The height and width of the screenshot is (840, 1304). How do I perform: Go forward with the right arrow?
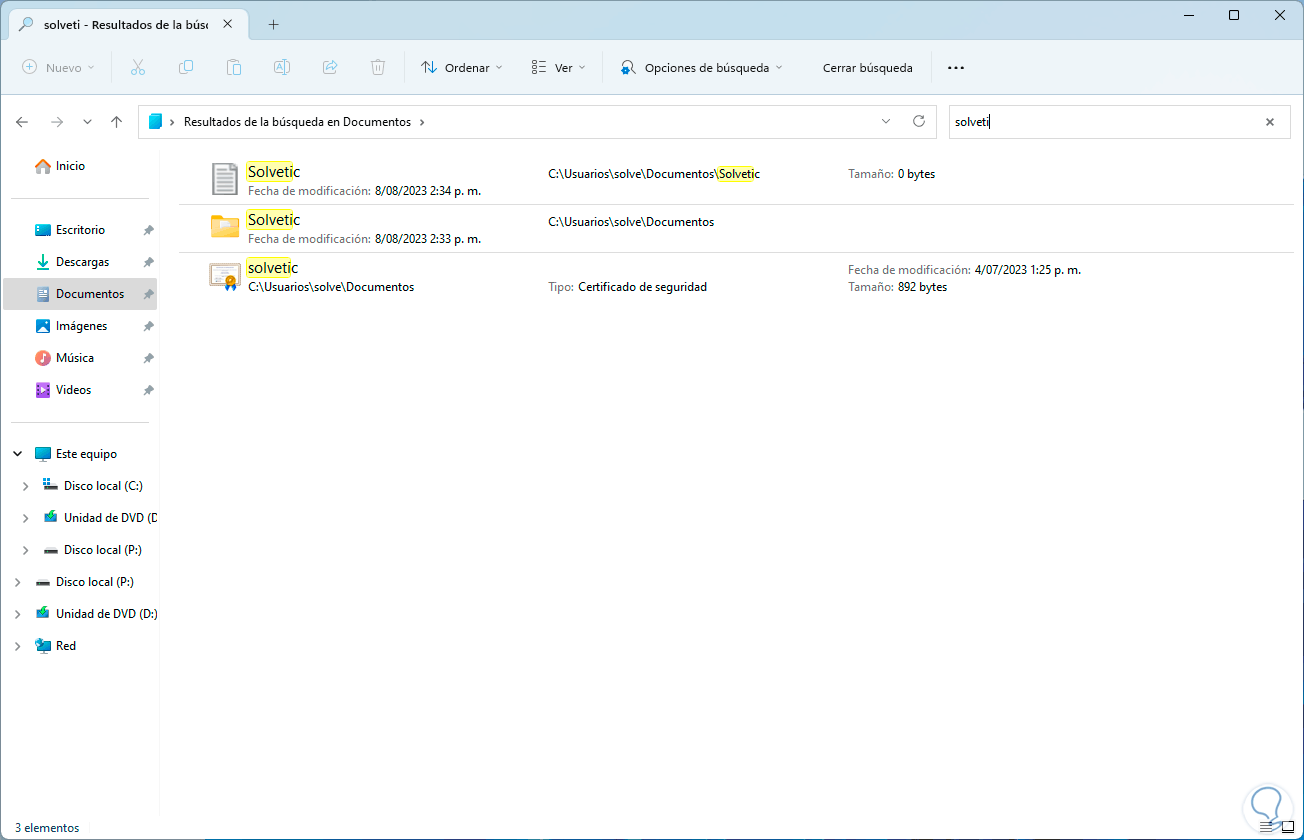click(x=57, y=122)
